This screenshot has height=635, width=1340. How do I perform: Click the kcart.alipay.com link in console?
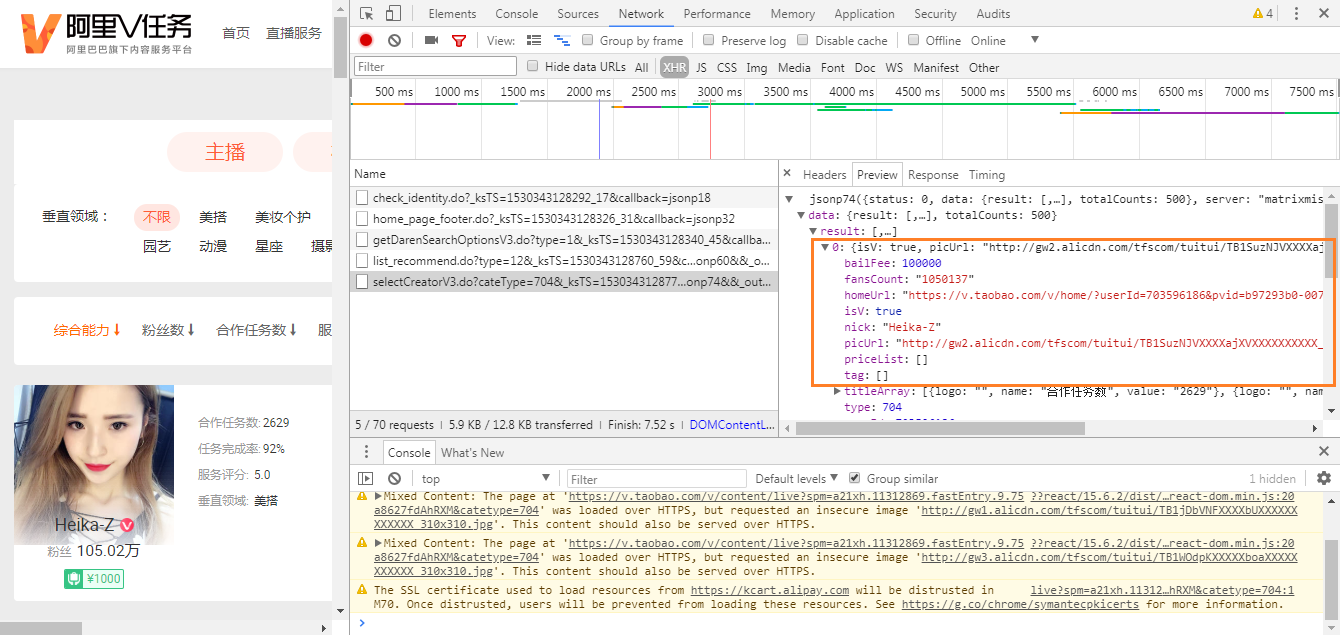click(769, 591)
